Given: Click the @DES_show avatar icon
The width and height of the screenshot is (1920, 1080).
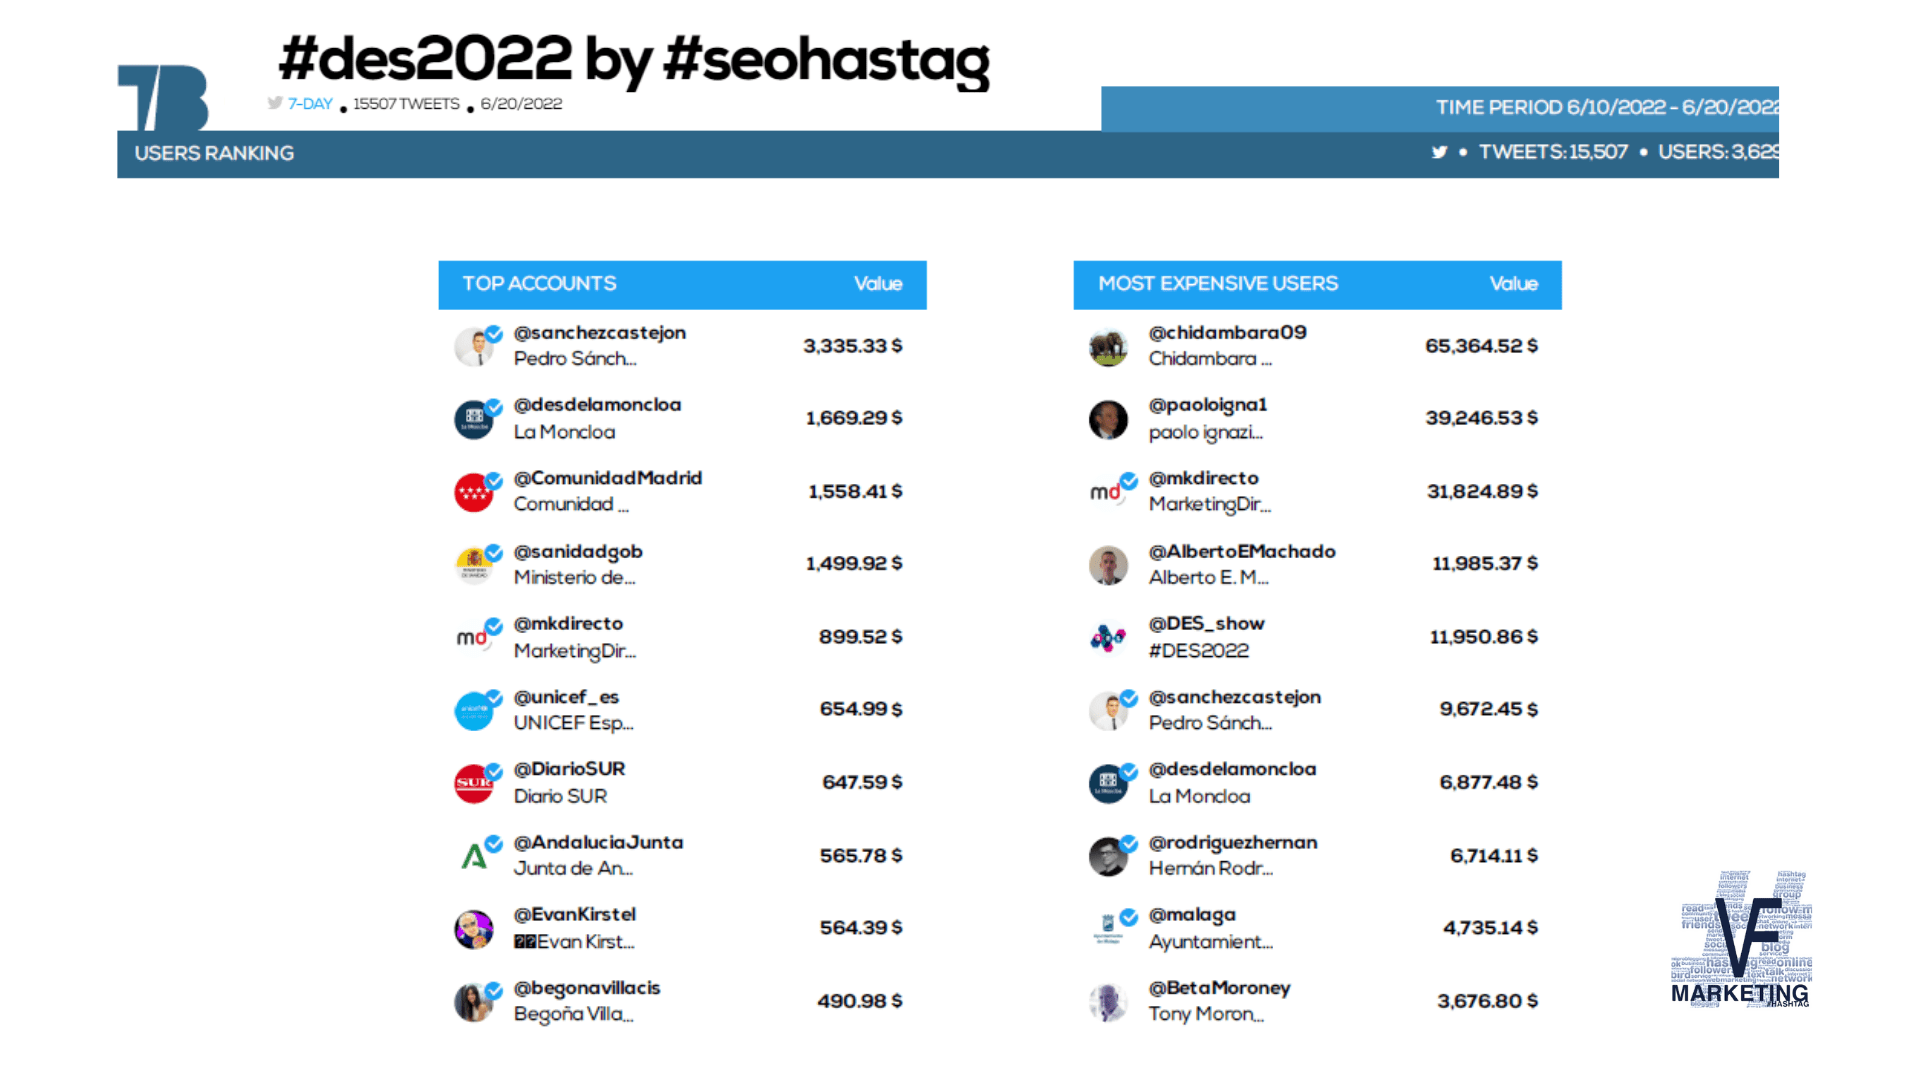Looking at the screenshot, I should tap(1108, 637).
